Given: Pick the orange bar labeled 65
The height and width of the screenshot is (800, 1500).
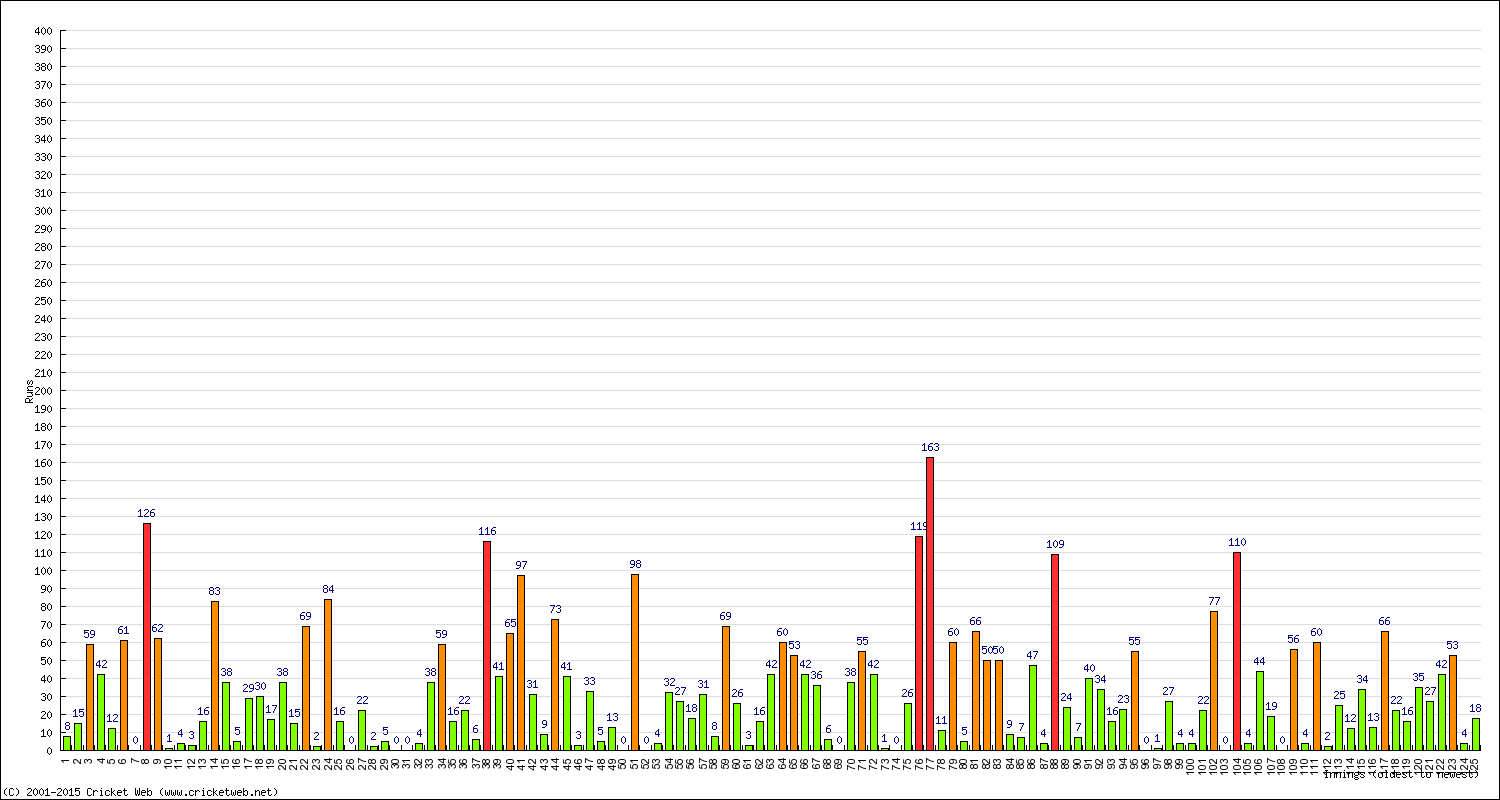Looking at the screenshot, I should tap(510, 691).
